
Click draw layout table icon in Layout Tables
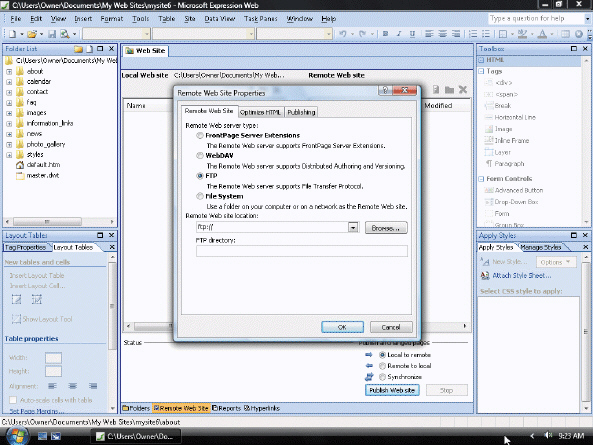pos(16,300)
